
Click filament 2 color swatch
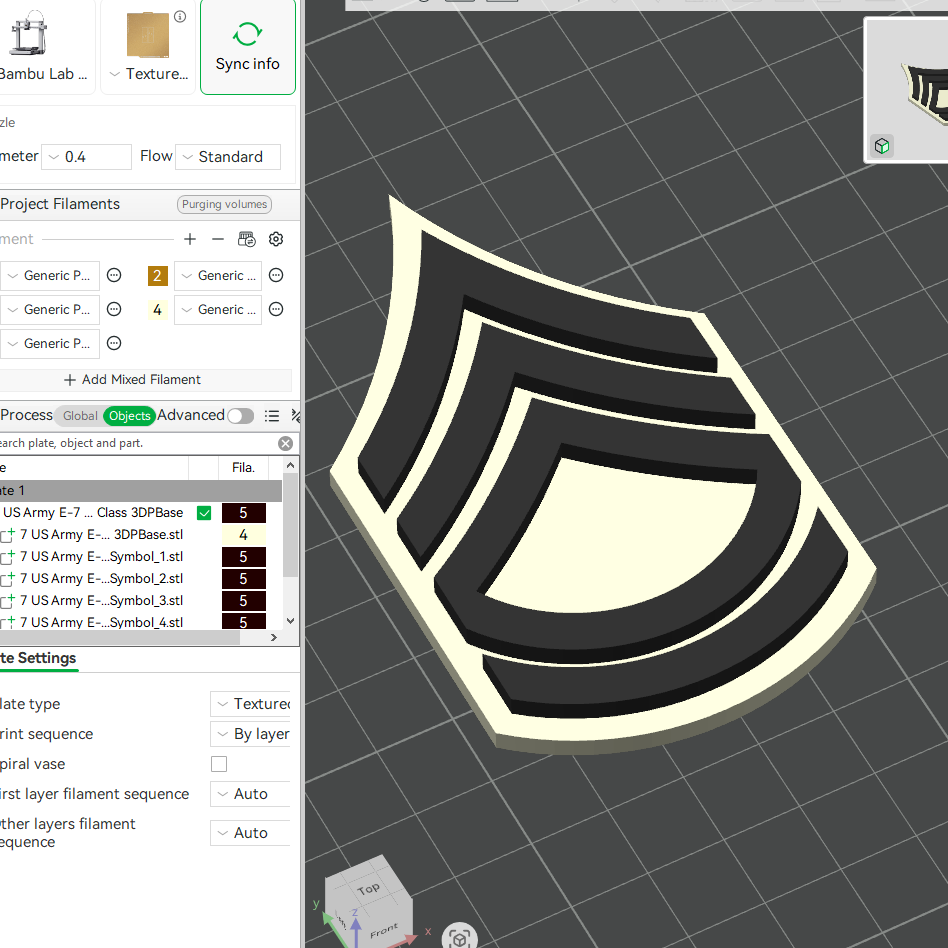pos(158,276)
